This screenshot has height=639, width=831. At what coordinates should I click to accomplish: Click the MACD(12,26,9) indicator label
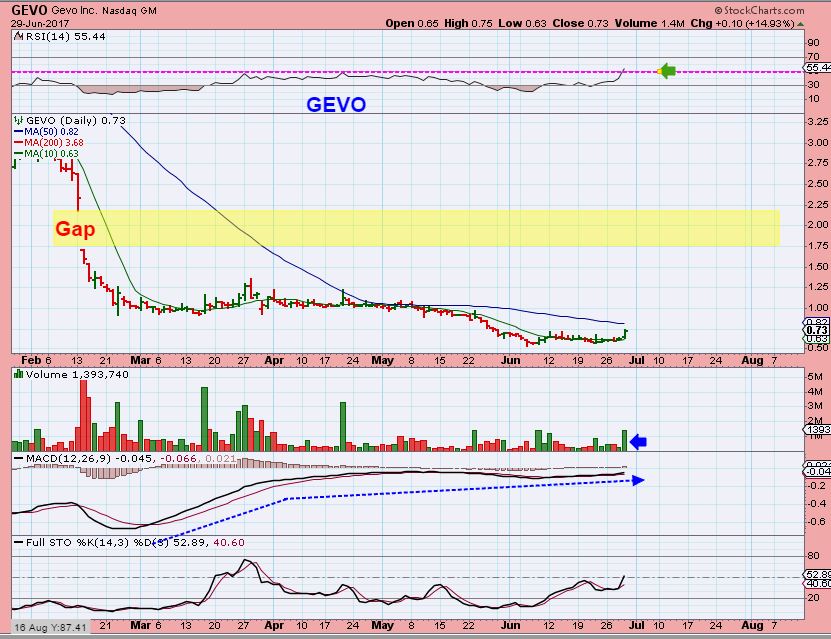pyautogui.click(x=68, y=458)
